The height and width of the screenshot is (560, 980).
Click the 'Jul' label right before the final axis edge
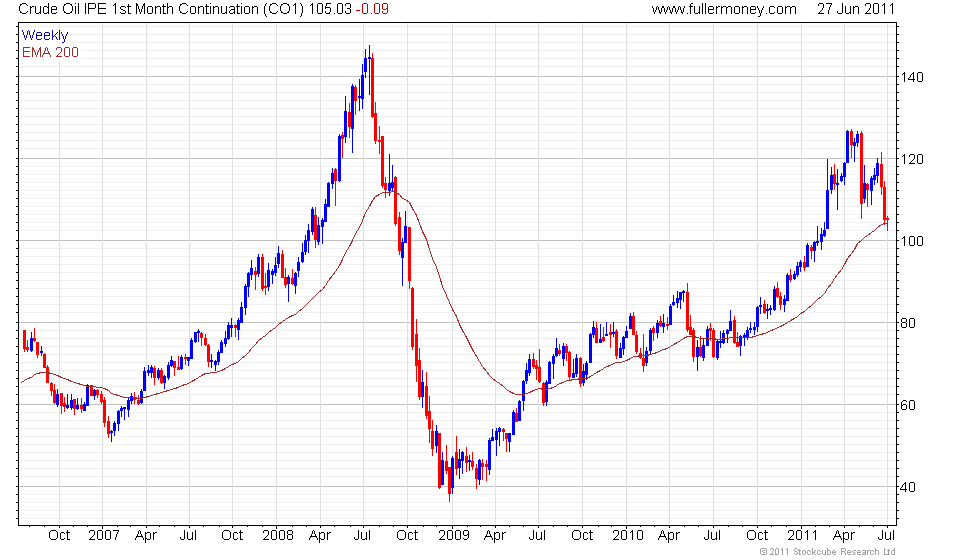(x=886, y=536)
